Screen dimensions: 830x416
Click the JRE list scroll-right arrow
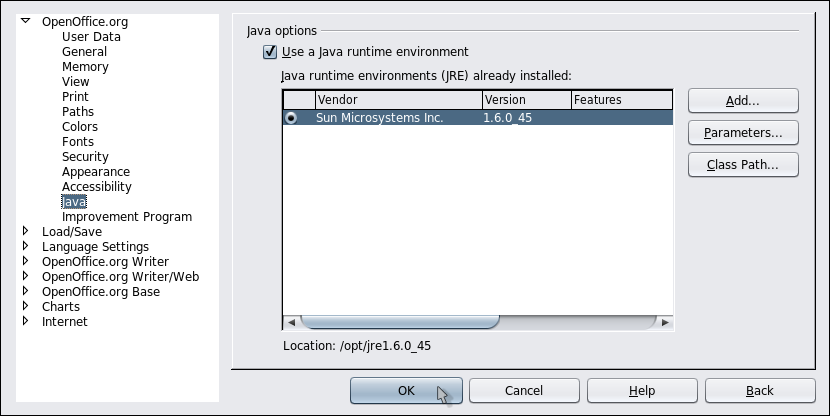665,322
